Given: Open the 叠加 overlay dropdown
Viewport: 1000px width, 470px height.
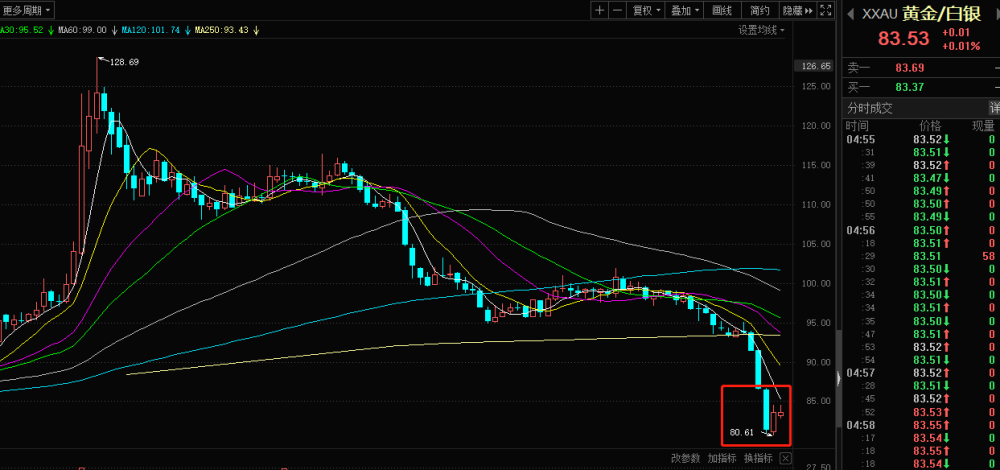Looking at the screenshot, I should [x=684, y=10].
